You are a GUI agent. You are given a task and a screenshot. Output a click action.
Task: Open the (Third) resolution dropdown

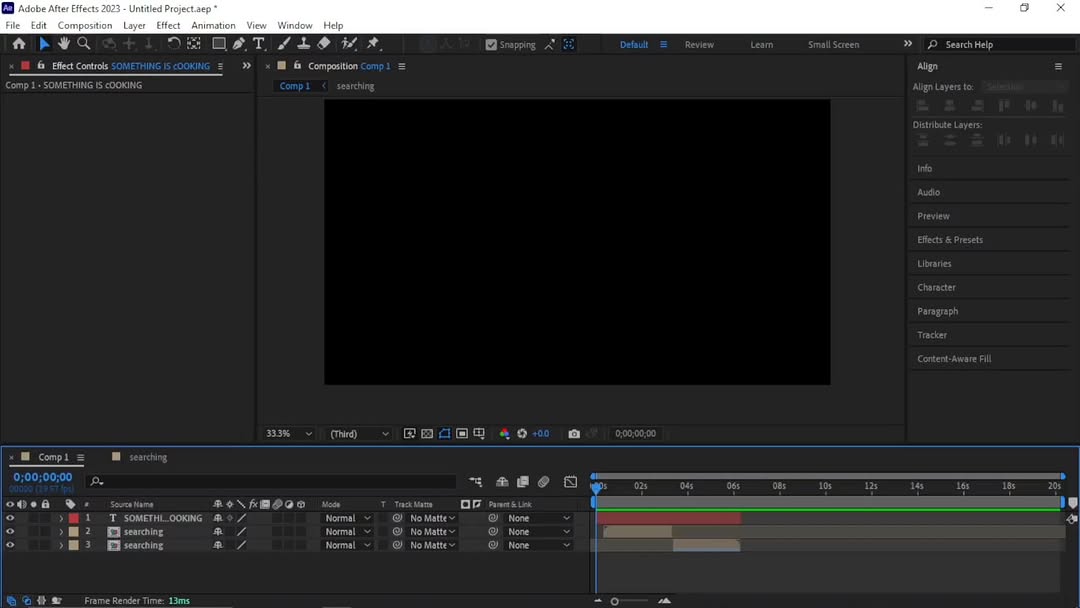point(359,434)
